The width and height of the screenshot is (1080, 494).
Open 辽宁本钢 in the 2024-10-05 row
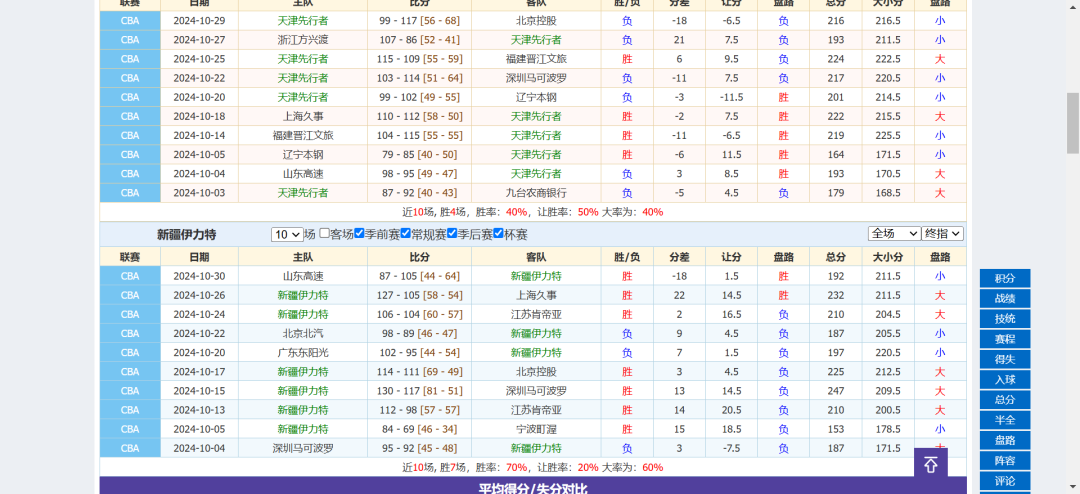[x=303, y=154]
